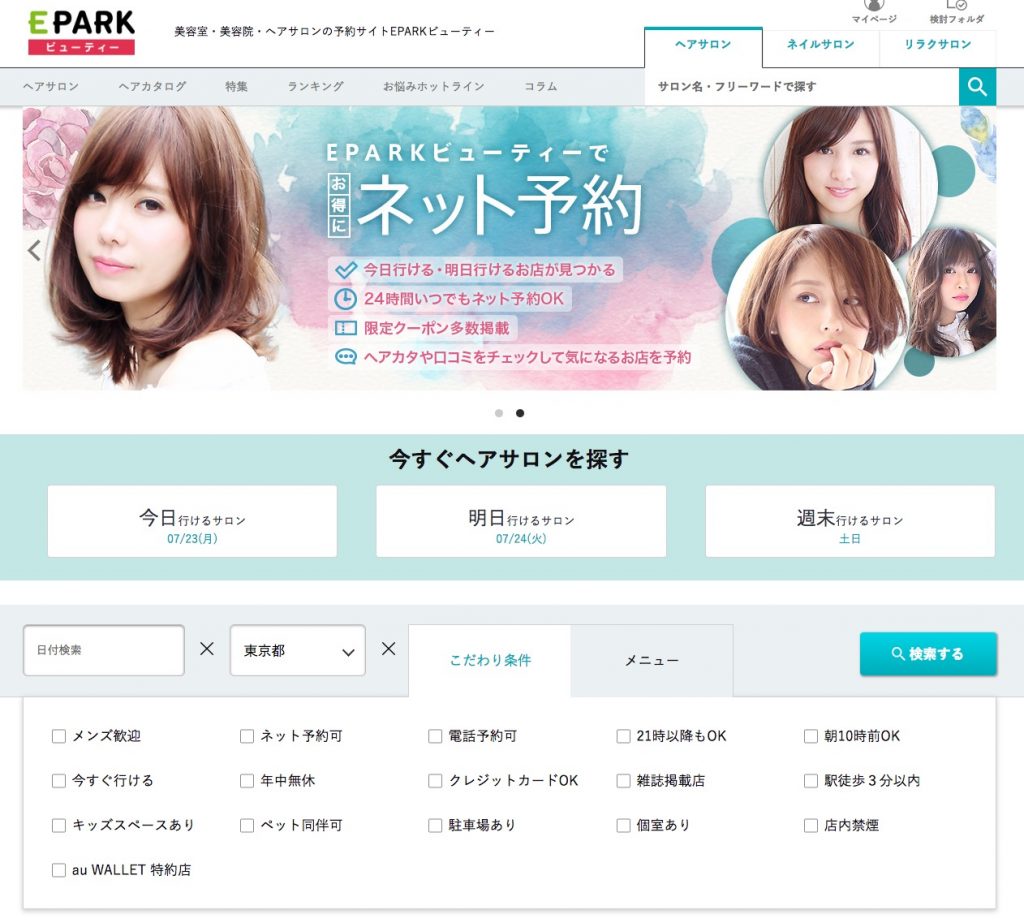Open 検討フォルダ folder icon
This screenshot has width=1024, height=923.
(x=956, y=11)
